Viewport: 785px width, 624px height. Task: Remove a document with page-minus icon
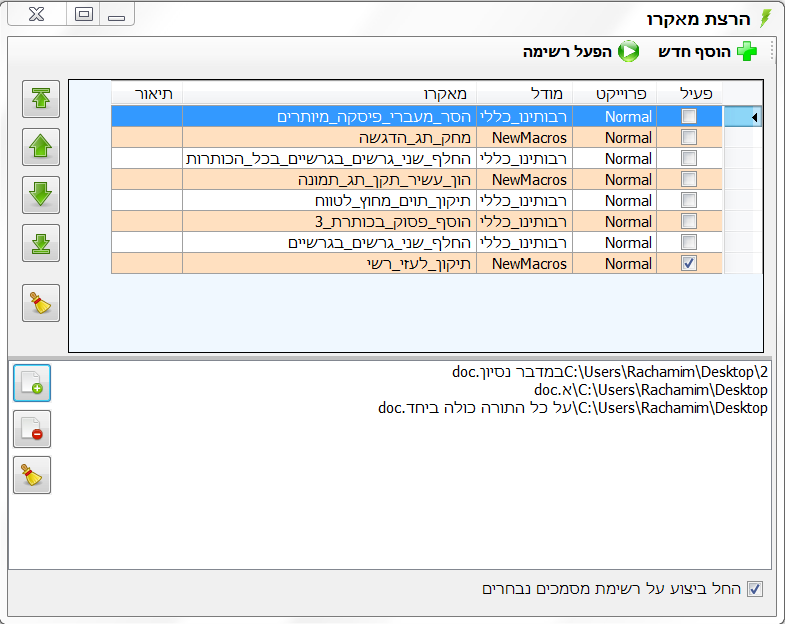coord(32,429)
